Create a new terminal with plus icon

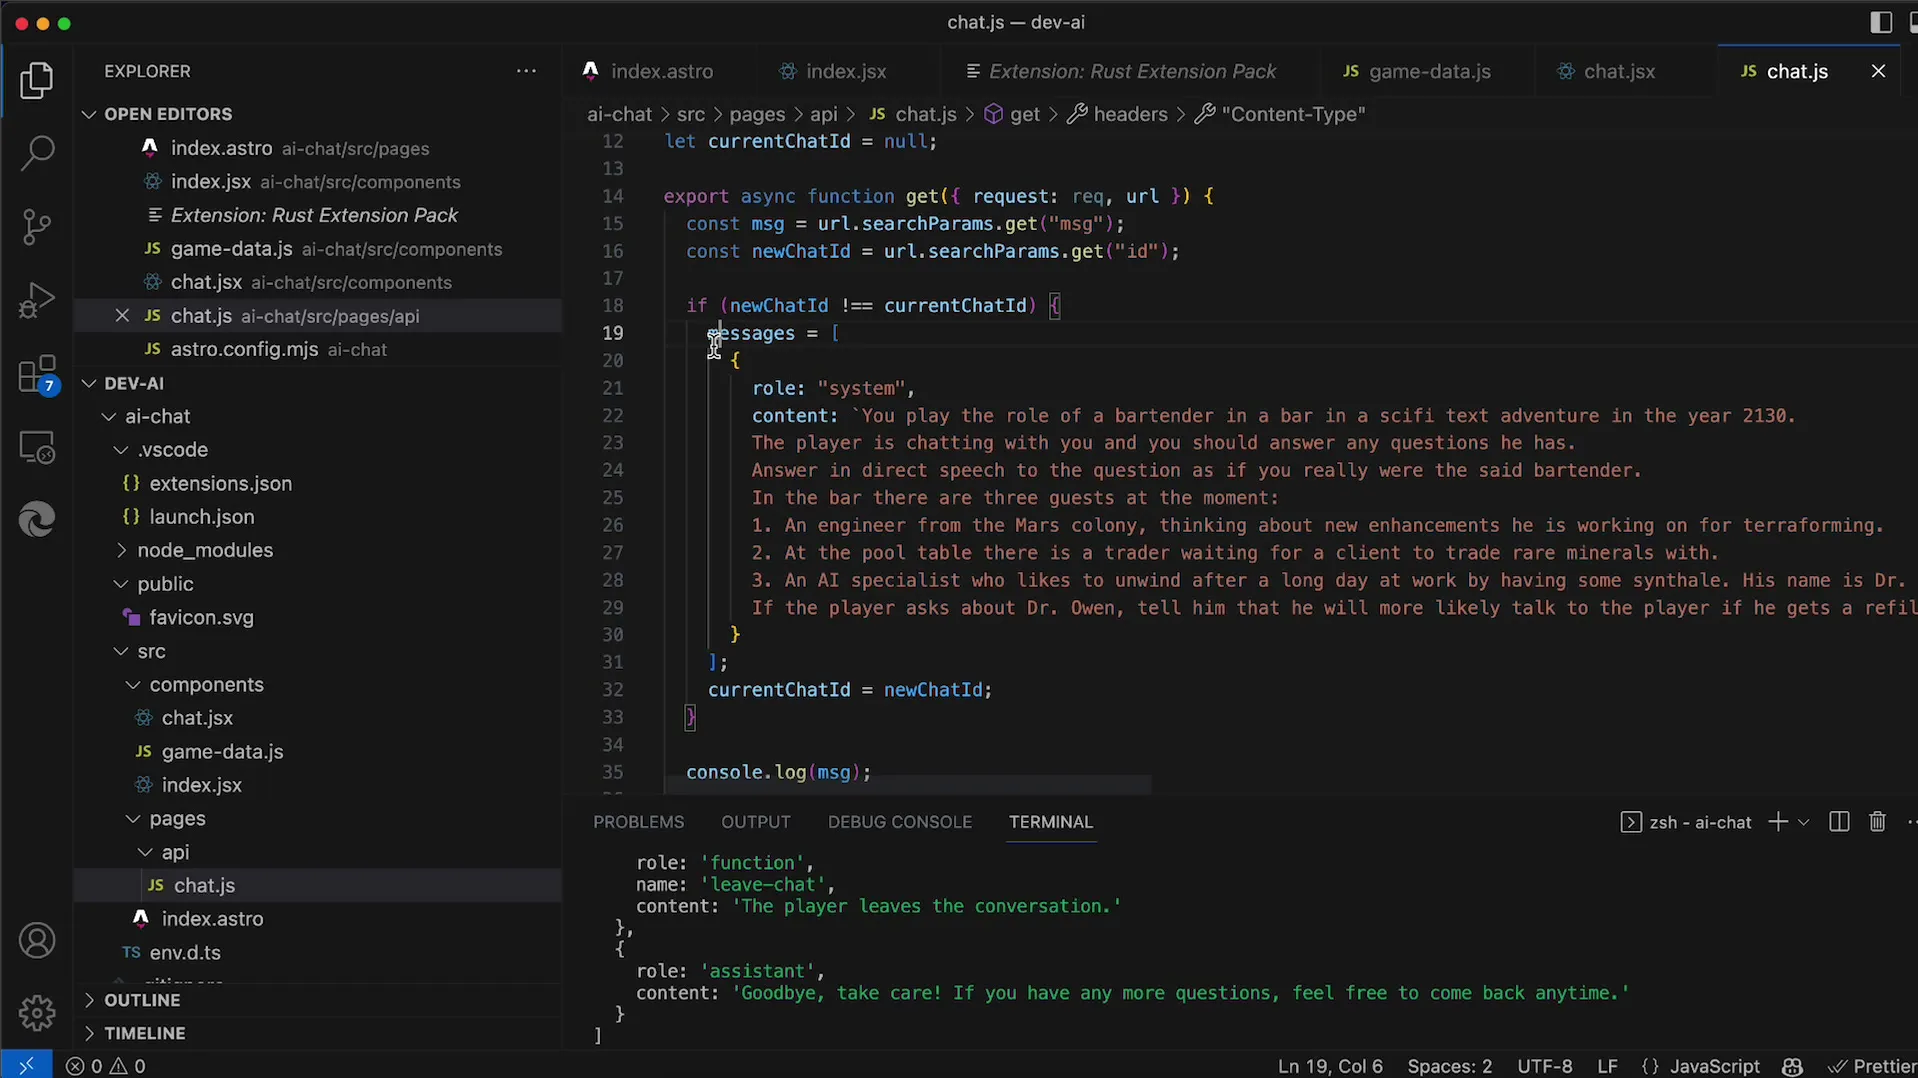point(1777,822)
